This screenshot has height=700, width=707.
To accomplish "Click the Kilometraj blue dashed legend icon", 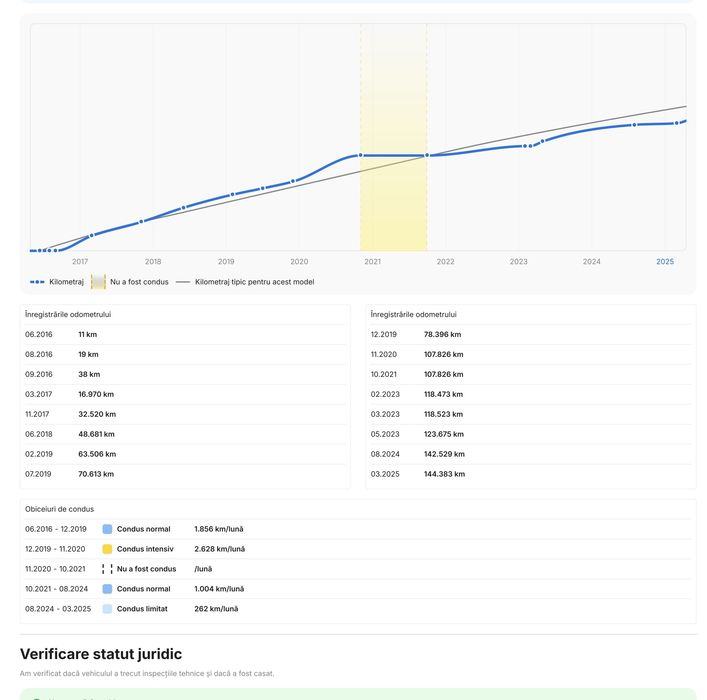I will pyautogui.click(x=37, y=282).
